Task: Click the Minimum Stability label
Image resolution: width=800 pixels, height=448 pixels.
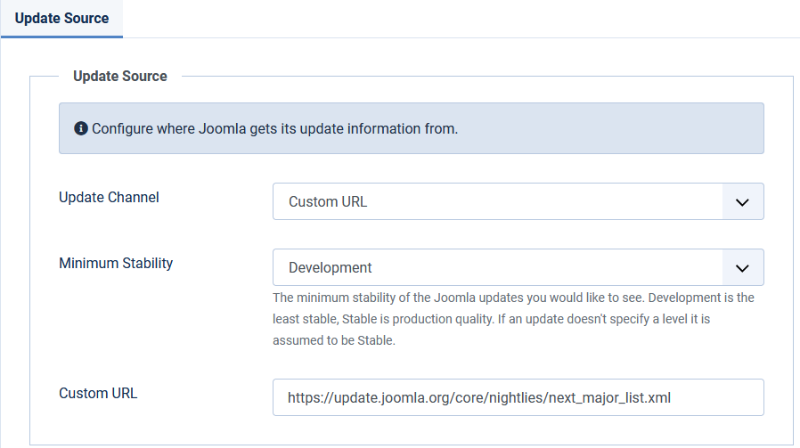Action: tap(116, 263)
